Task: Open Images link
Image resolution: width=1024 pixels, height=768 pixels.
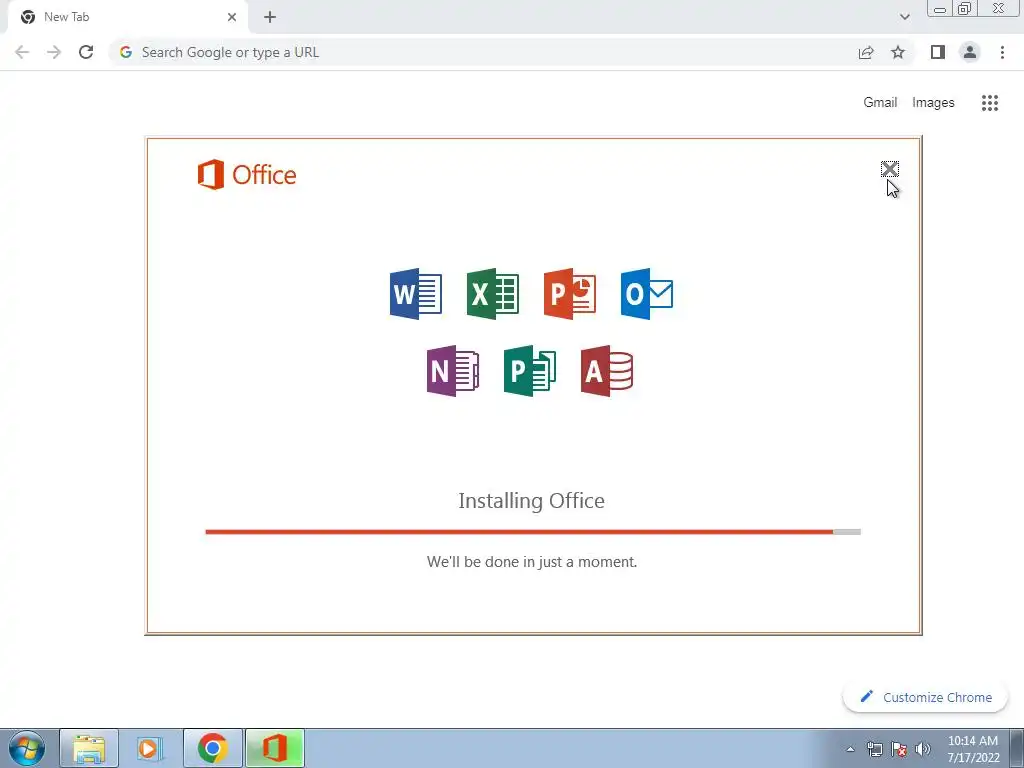Action: point(933,103)
